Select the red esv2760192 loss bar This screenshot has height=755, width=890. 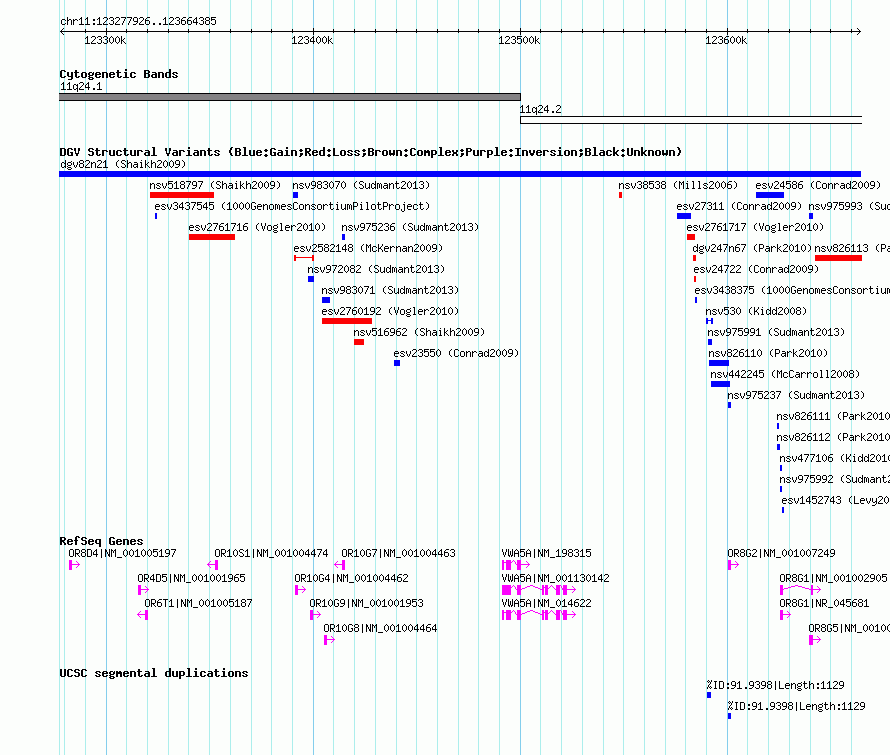click(x=347, y=321)
